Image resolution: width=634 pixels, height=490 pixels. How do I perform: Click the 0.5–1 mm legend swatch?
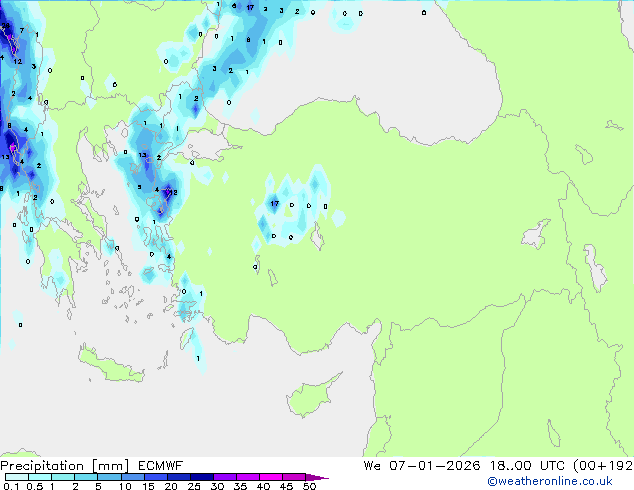coord(40,477)
